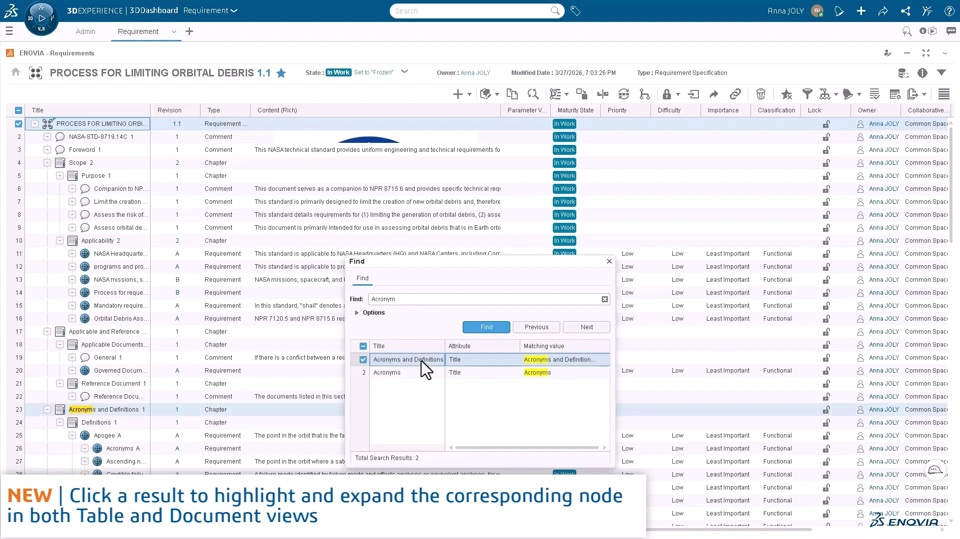960x539 pixels.
Task: Click the tag icon beside search bar
Action: click(x=576, y=11)
